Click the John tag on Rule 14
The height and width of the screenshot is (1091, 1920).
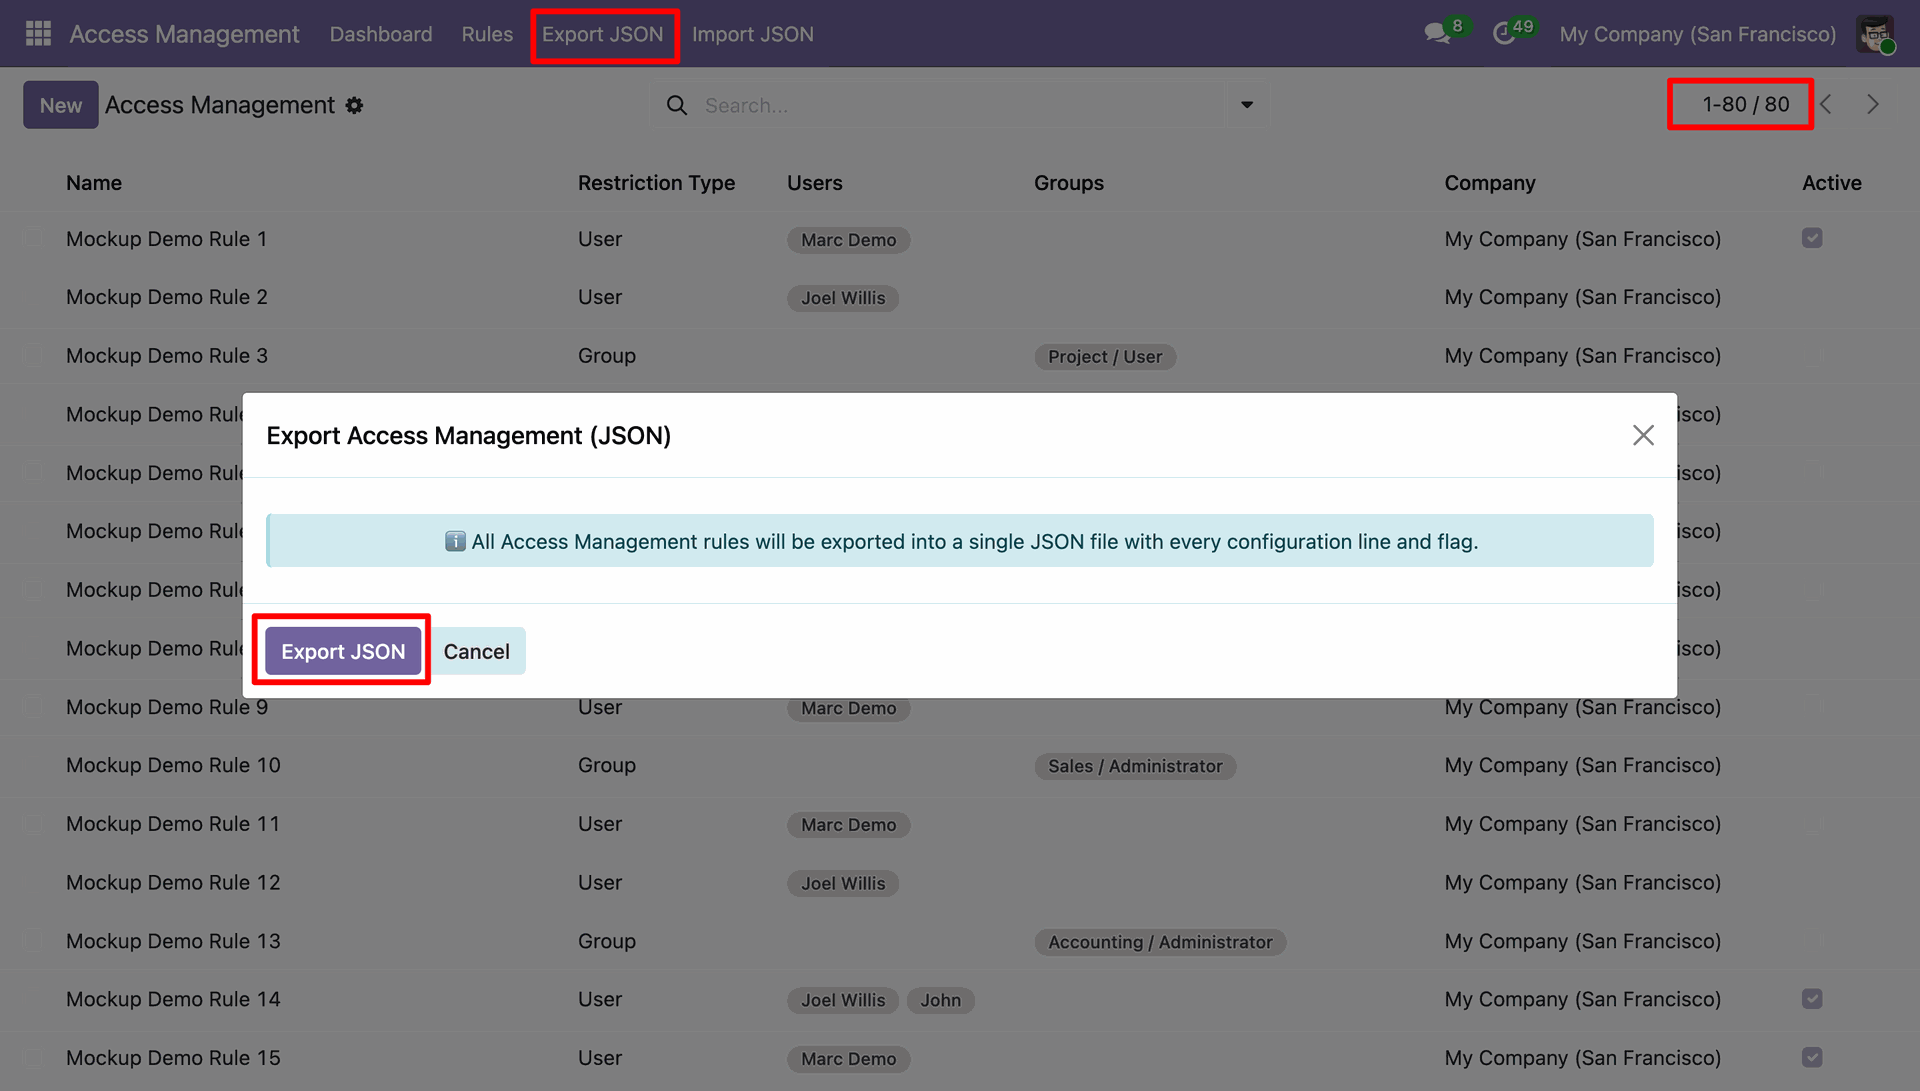point(941,1000)
